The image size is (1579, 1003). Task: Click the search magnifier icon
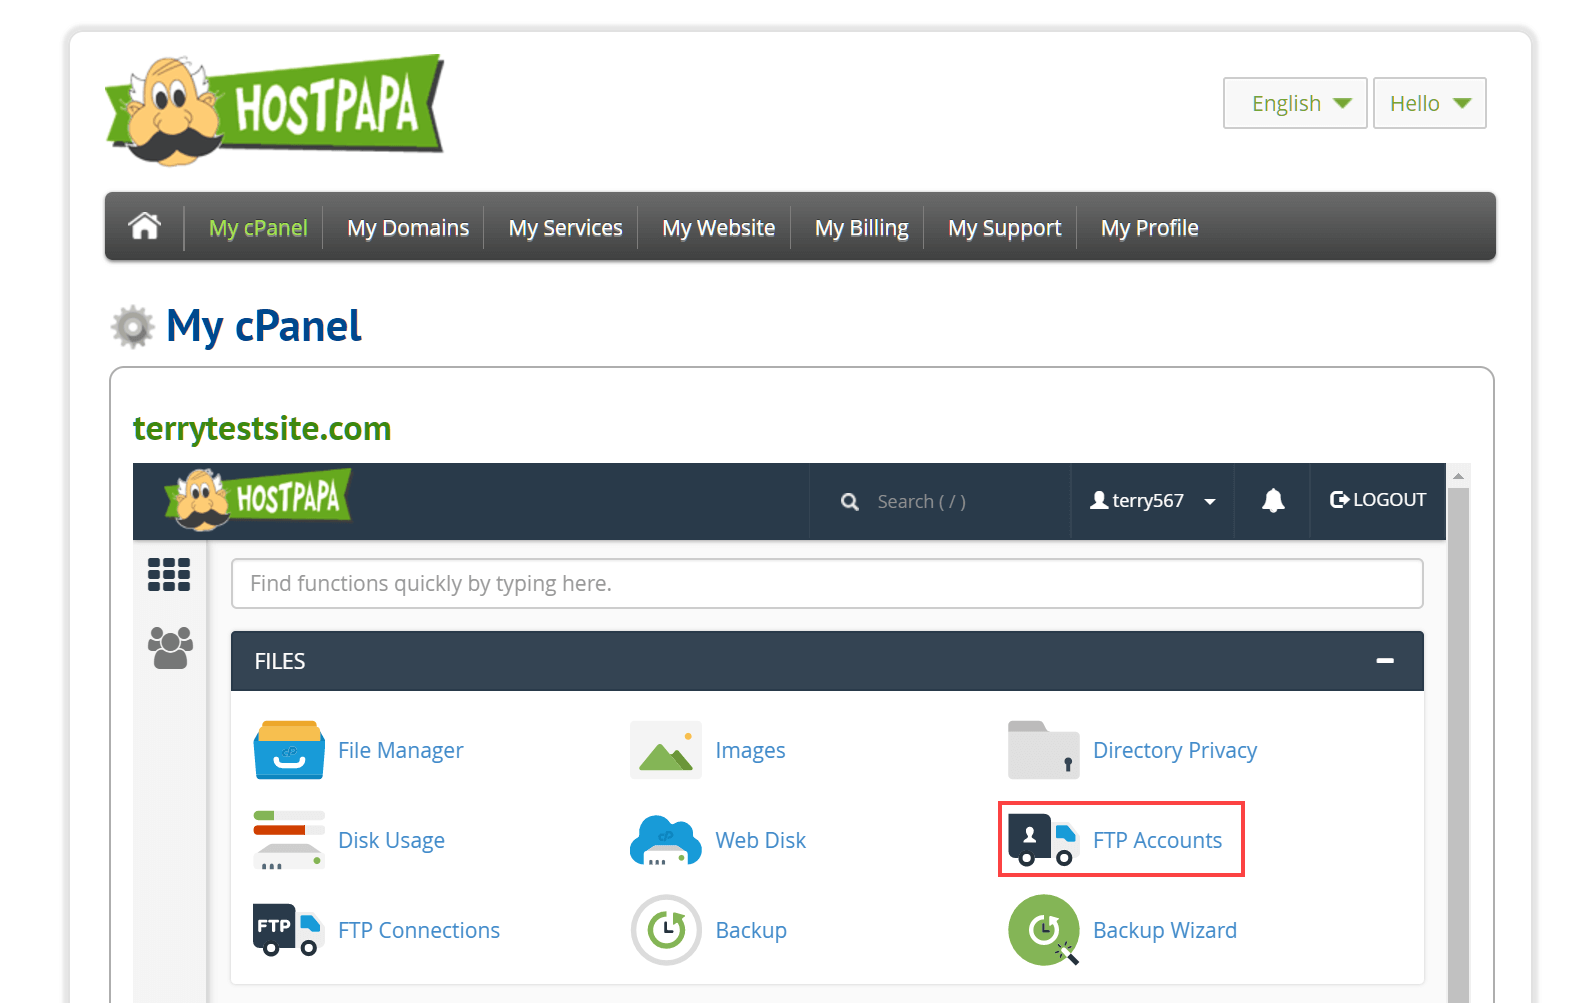tap(850, 502)
